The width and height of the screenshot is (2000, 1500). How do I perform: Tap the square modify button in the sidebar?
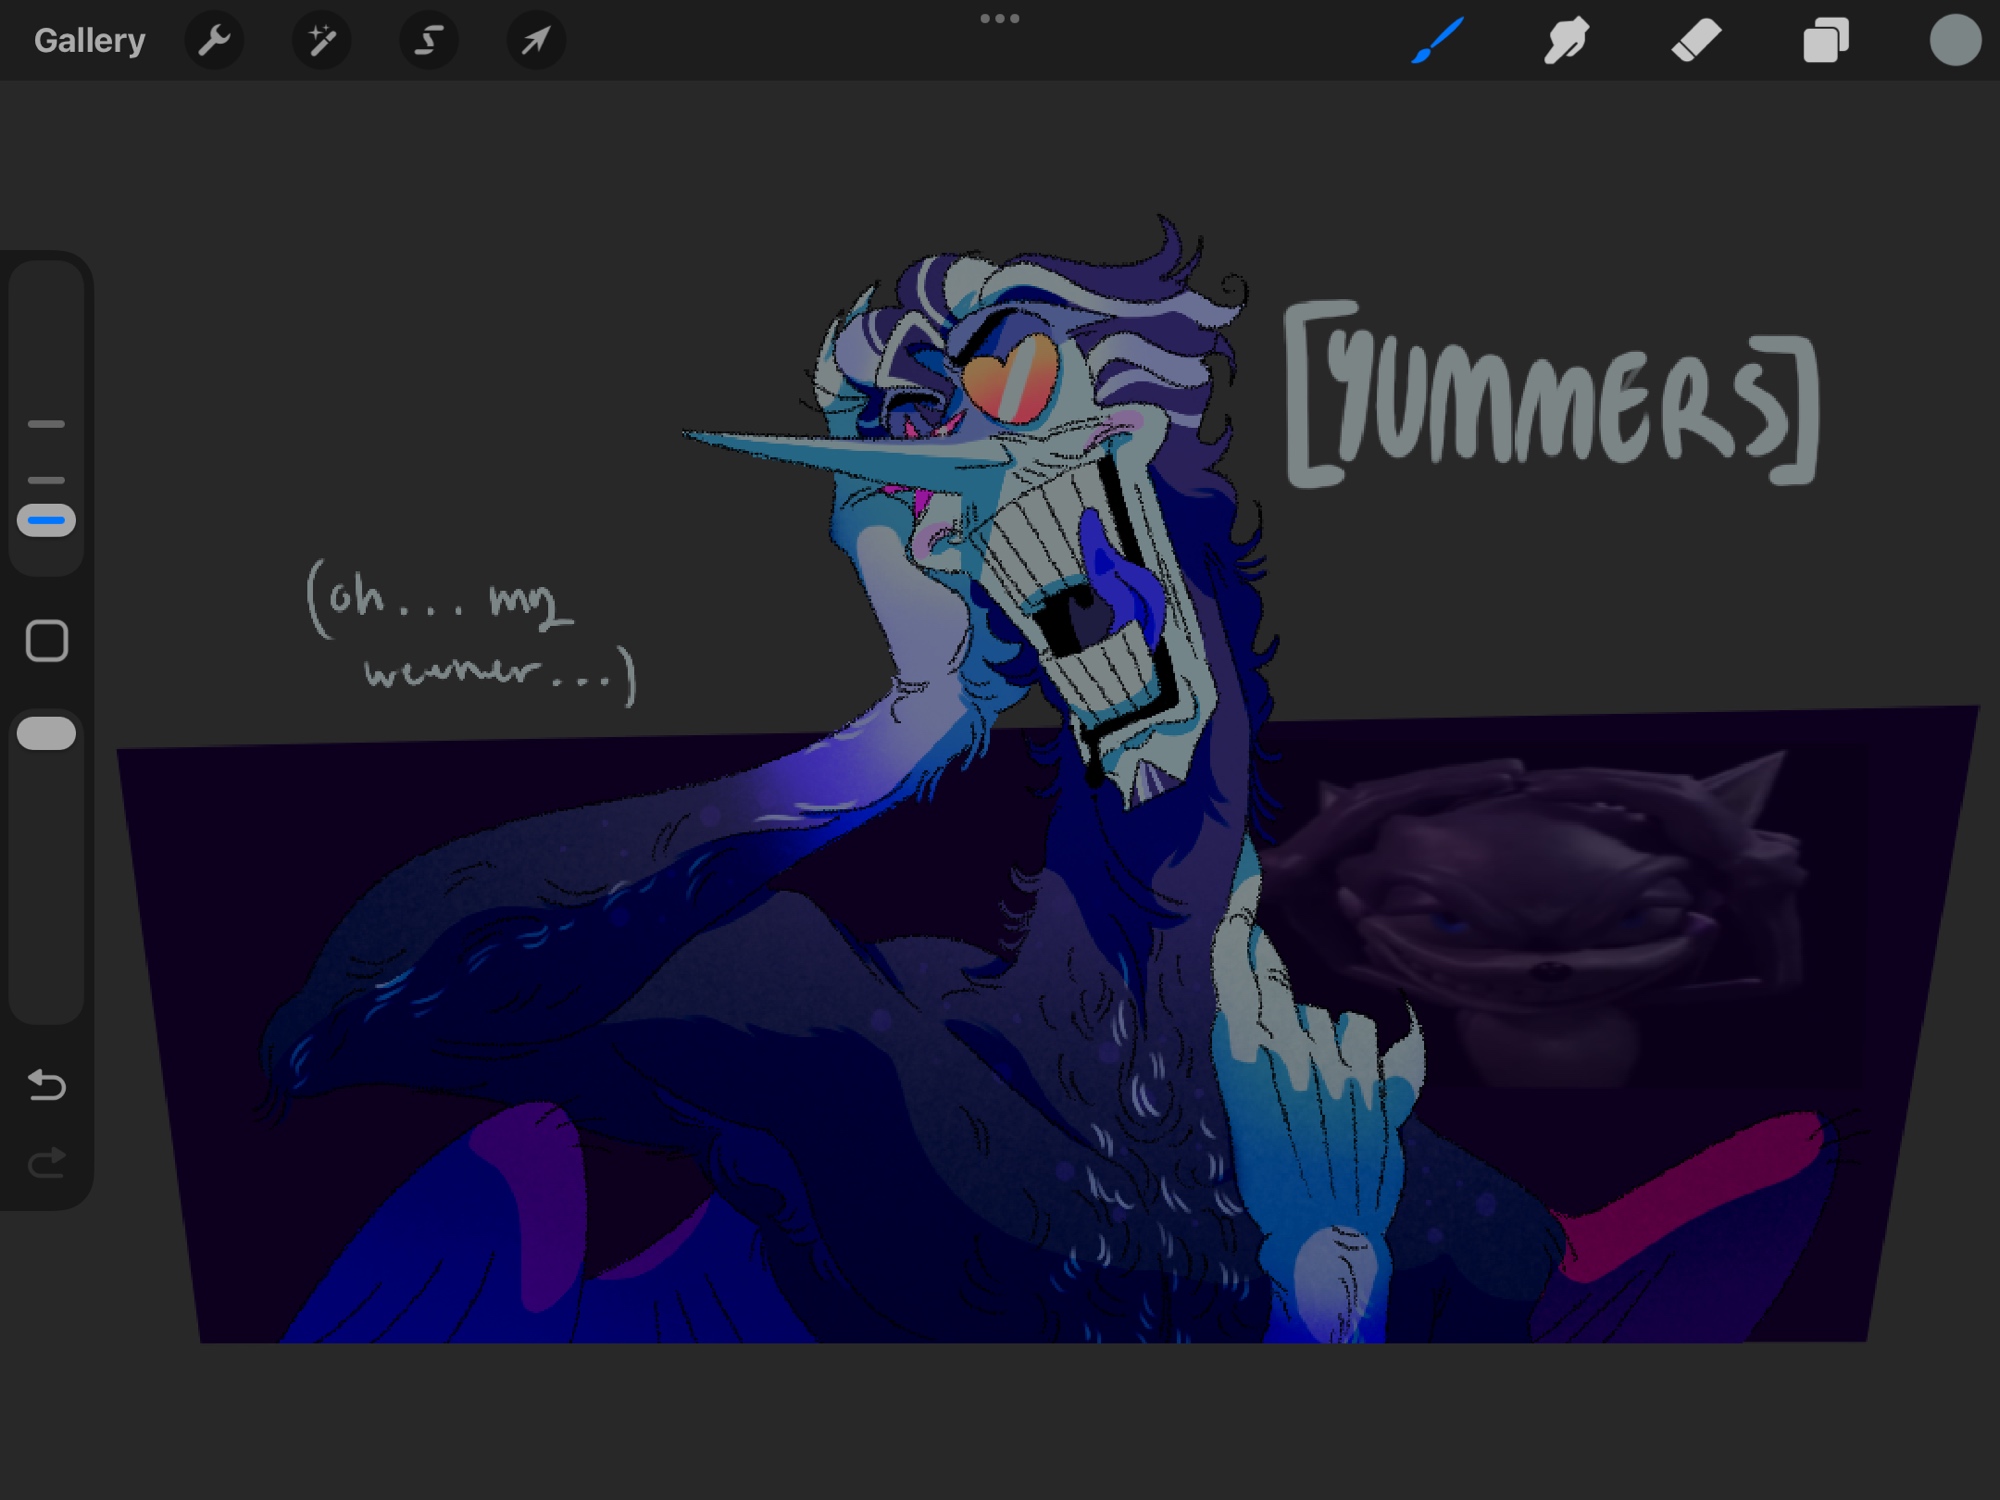(46, 641)
